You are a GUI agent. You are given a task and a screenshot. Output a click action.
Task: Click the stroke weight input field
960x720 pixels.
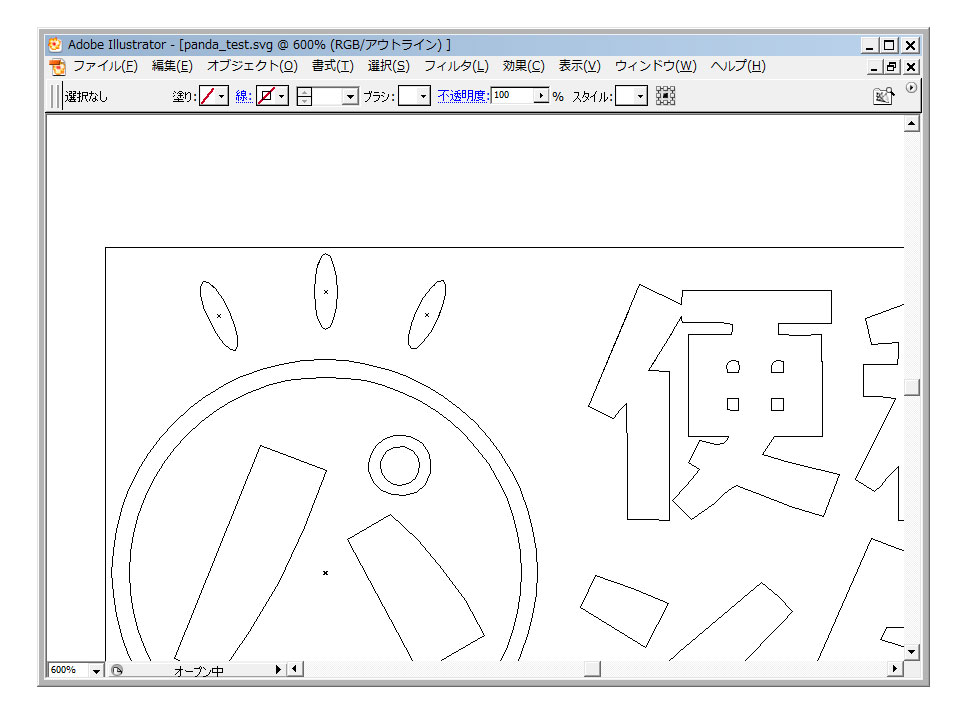[328, 96]
